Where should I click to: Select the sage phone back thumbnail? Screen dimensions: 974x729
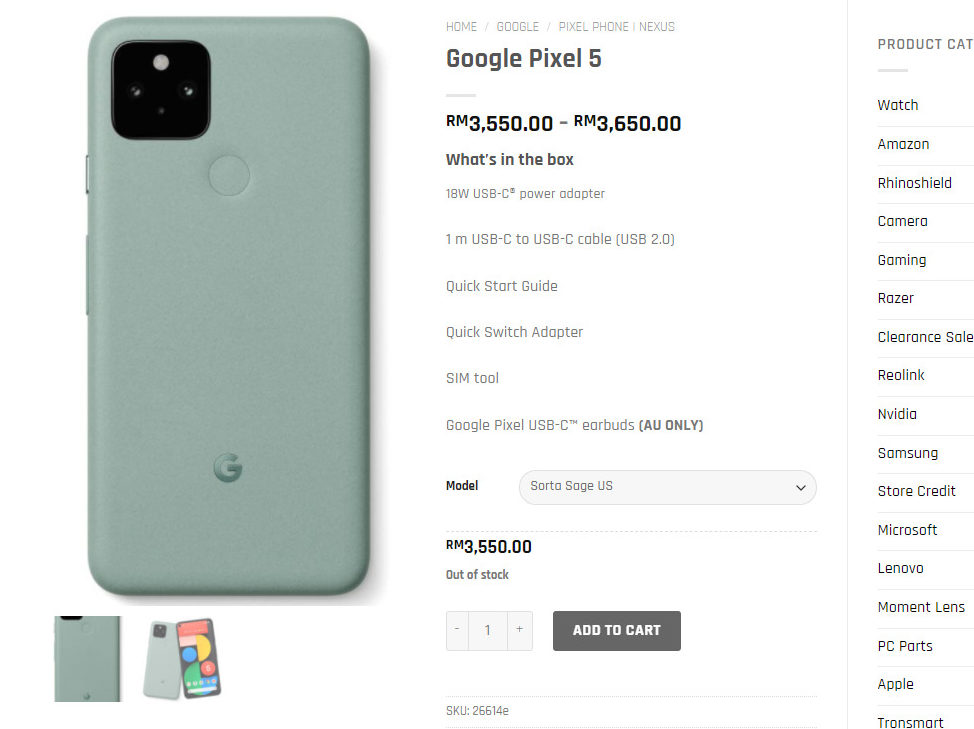pos(87,658)
